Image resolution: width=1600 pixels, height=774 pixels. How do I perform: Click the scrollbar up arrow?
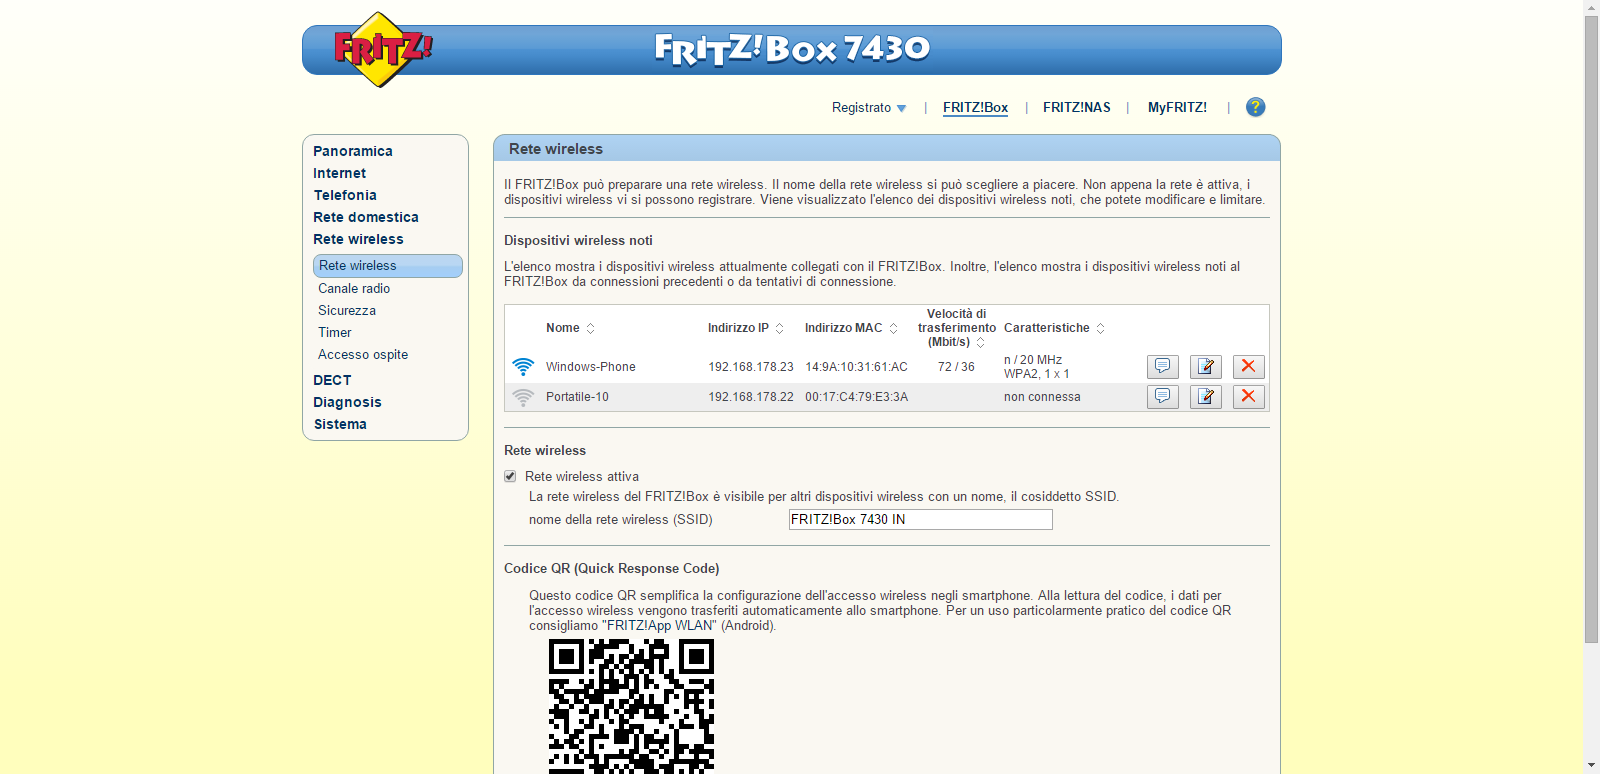[1592, 7]
